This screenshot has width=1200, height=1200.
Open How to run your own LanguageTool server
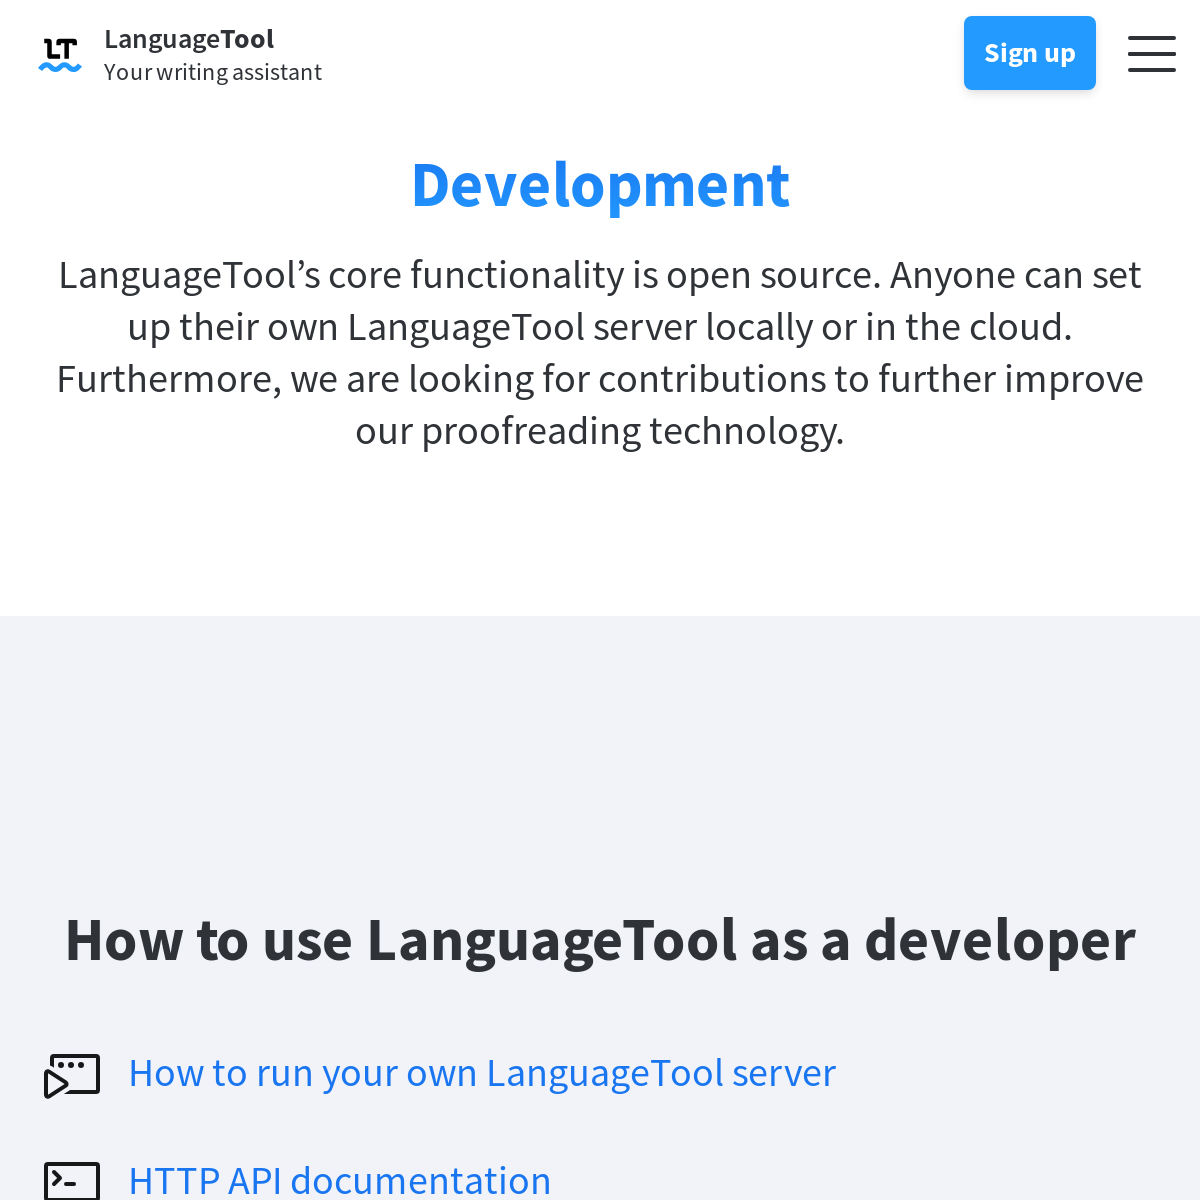(x=482, y=1074)
